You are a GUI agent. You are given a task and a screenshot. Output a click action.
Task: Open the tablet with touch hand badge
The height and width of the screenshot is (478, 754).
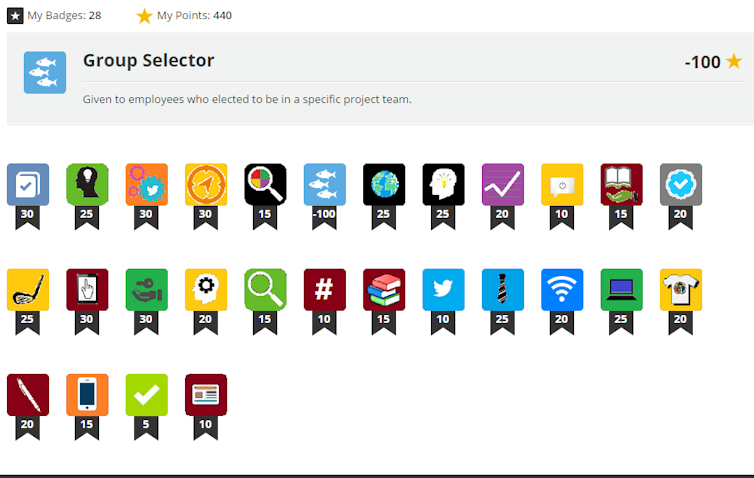(87, 289)
